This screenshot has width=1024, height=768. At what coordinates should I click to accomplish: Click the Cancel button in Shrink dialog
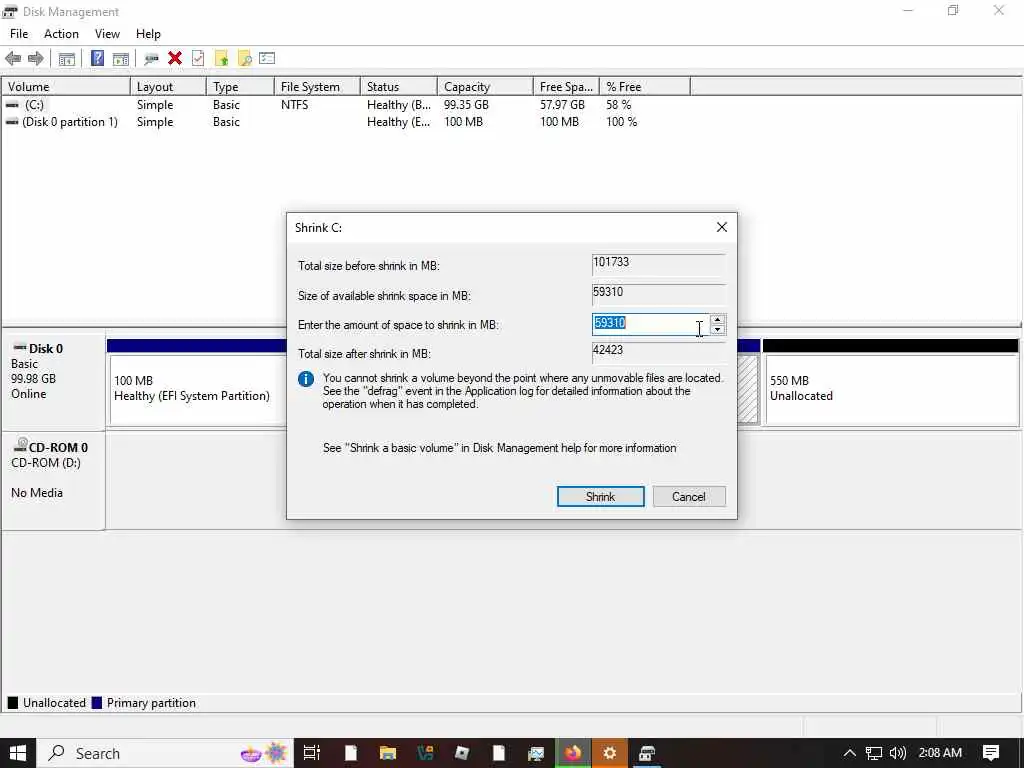click(688, 496)
